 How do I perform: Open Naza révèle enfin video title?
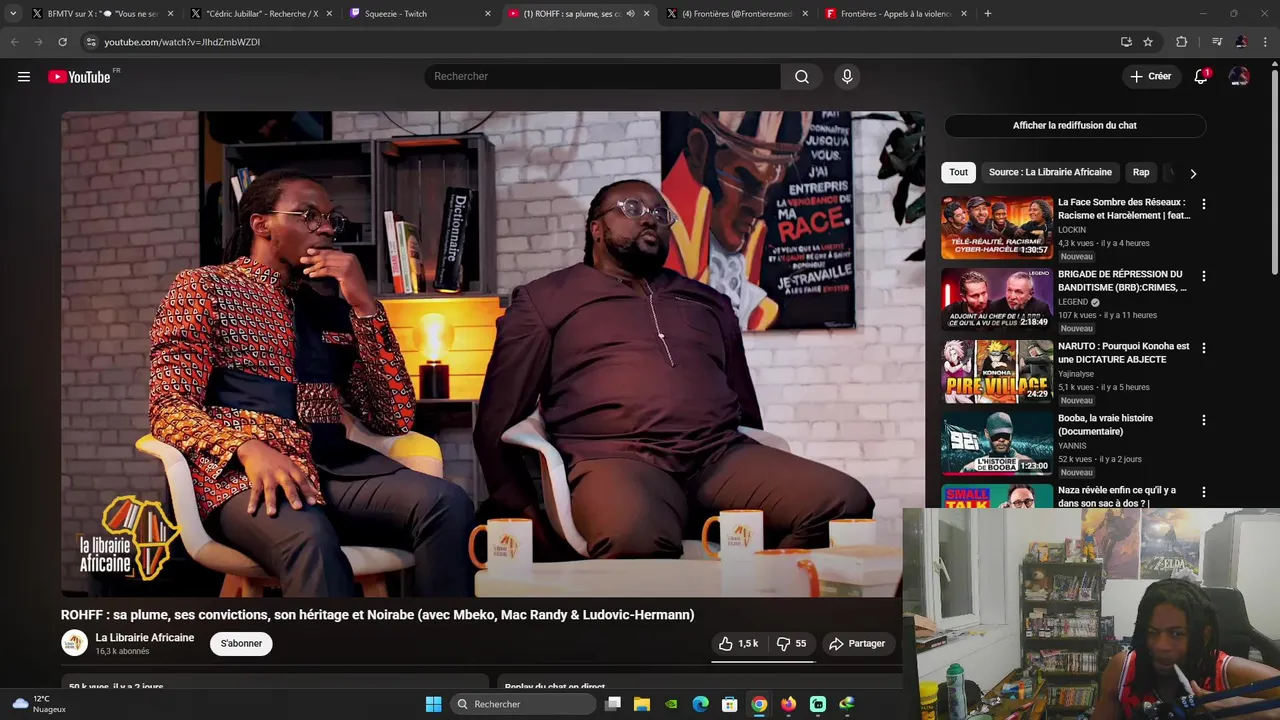point(1117,496)
